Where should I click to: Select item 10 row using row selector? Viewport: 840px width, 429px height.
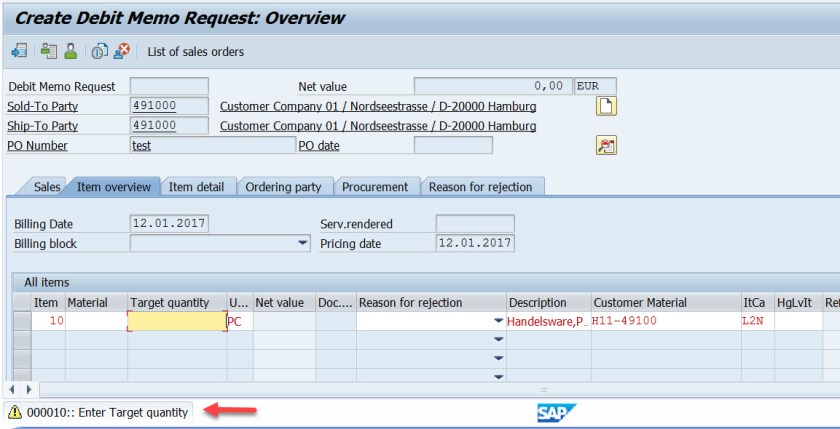(22, 321)
